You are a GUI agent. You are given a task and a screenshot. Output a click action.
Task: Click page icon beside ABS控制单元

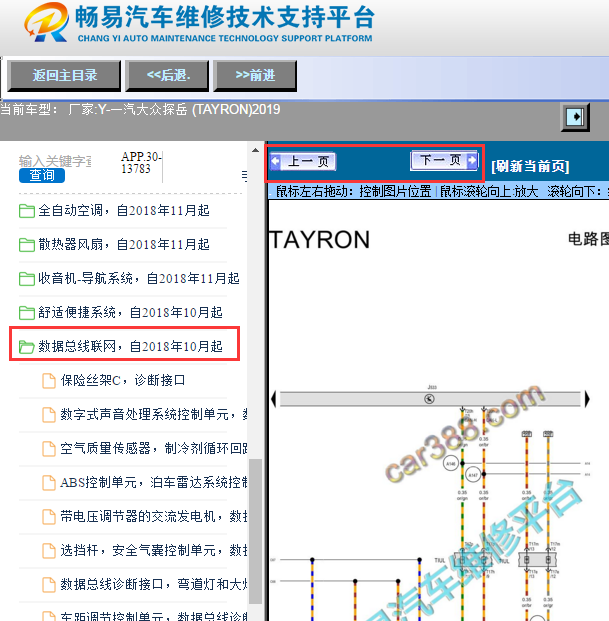click(49, 483)
